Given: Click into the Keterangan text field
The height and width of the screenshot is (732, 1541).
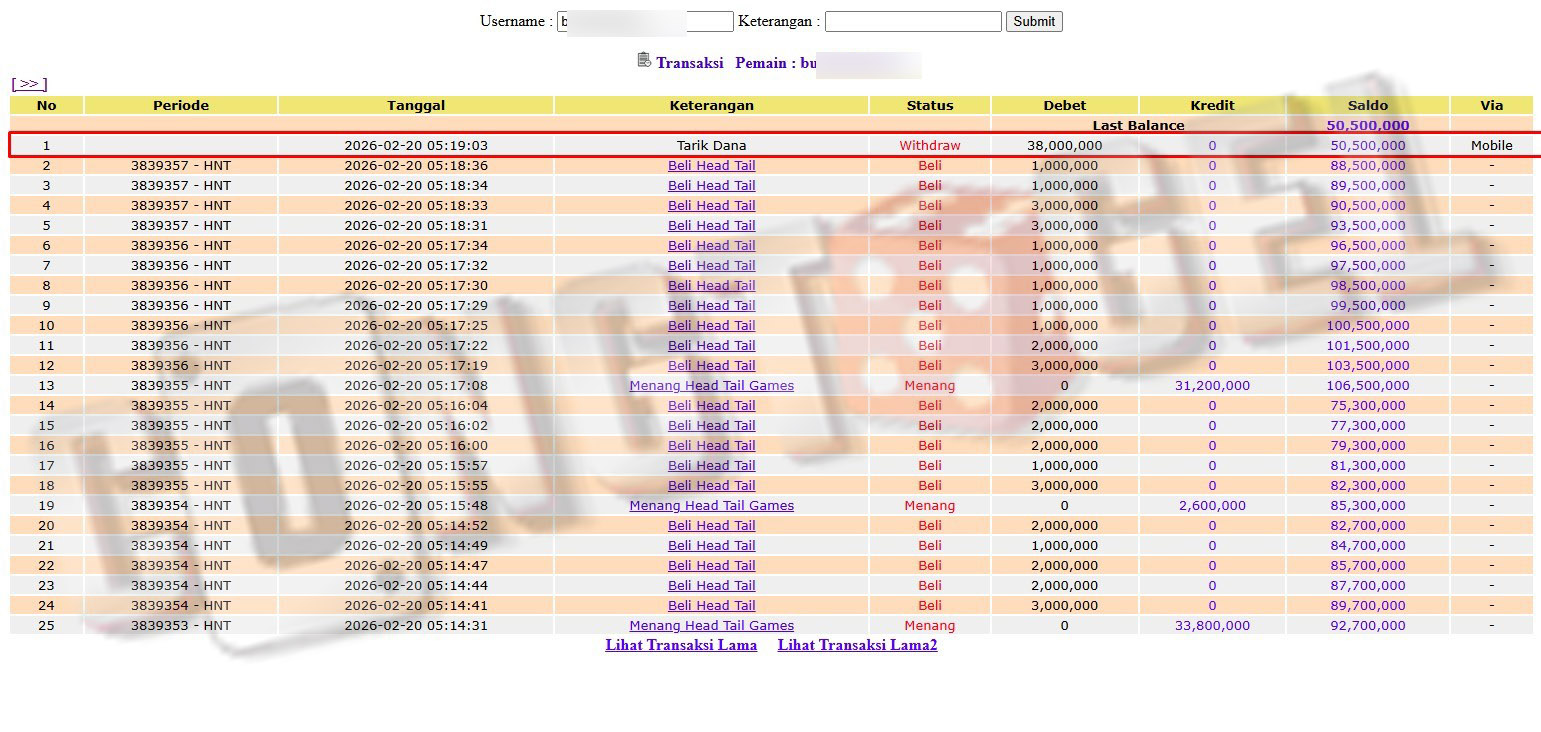Looking at the screenshot, I should point(912,21).
